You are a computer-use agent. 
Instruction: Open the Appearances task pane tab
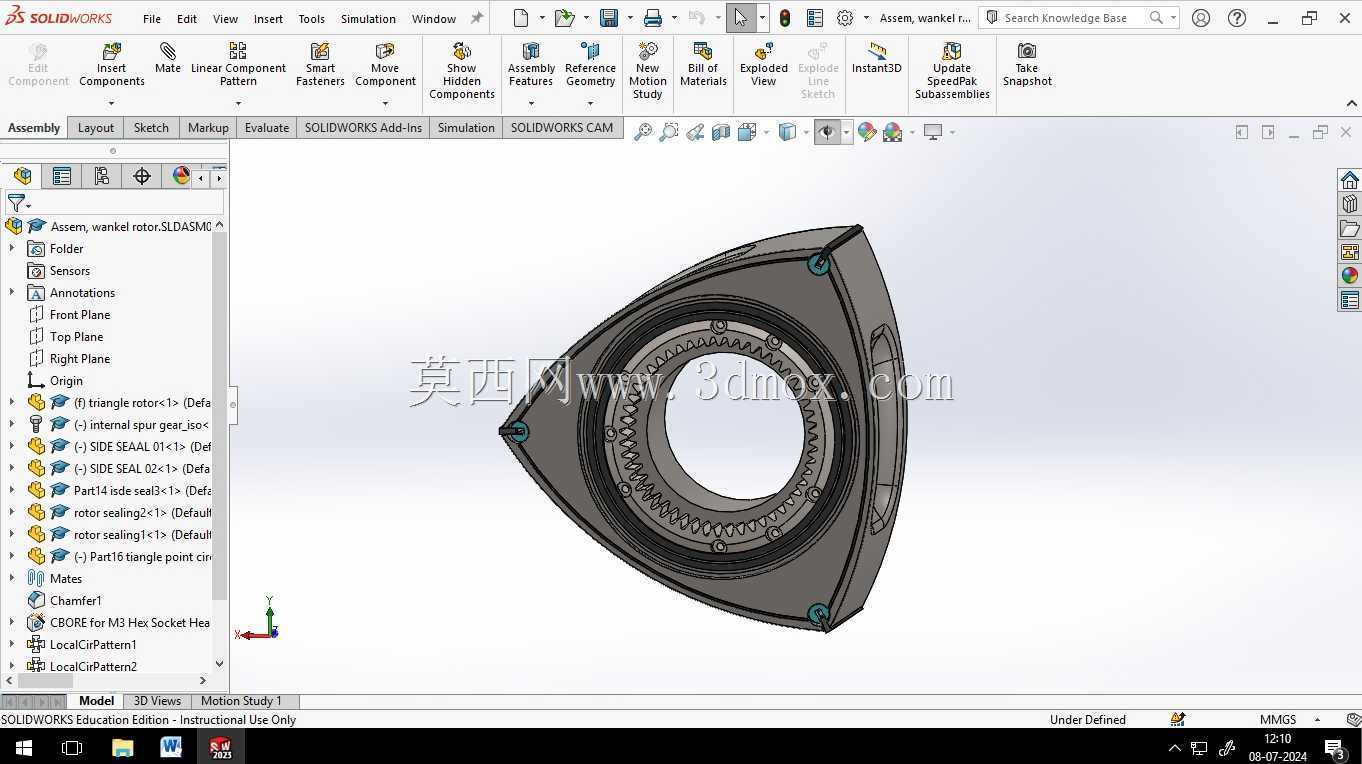coord(1350,276)
